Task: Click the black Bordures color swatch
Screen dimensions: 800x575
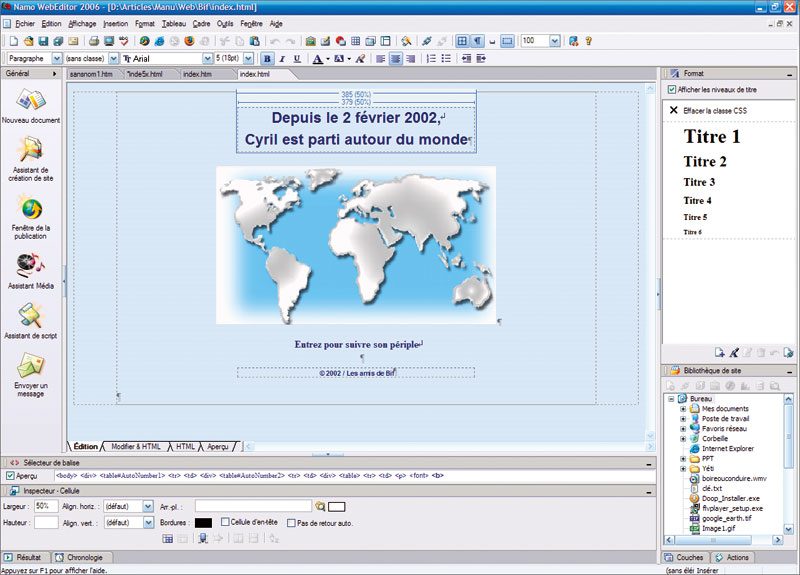Action: tap(203, 522)
